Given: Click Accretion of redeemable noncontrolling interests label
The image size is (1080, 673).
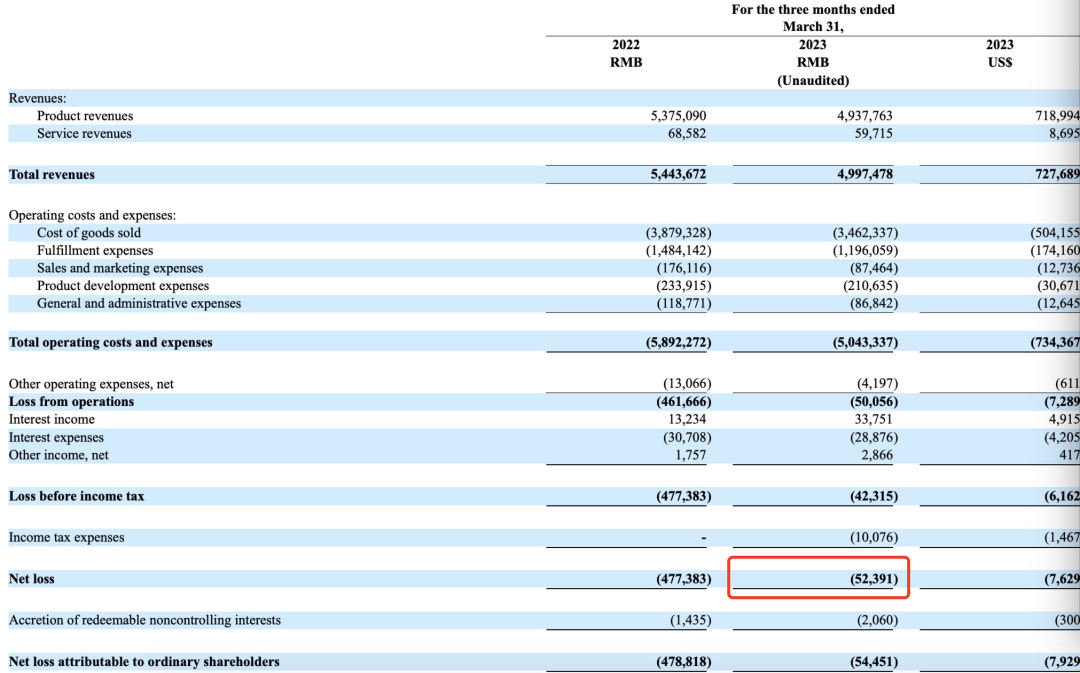Looking at the screenshot, I should (145, 620).
